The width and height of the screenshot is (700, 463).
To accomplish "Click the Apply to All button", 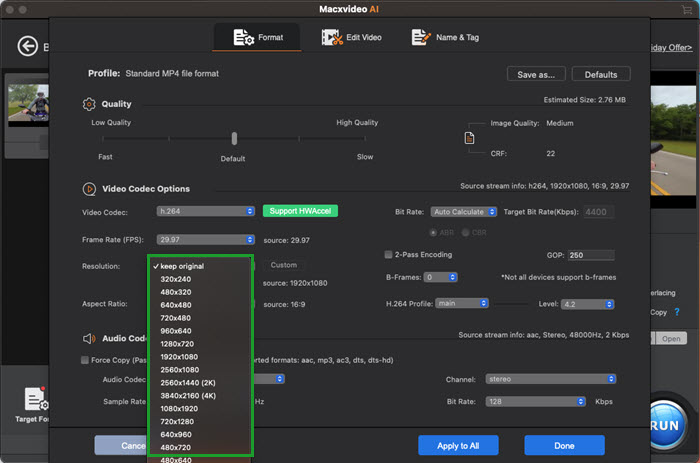I will pos(458,446).
